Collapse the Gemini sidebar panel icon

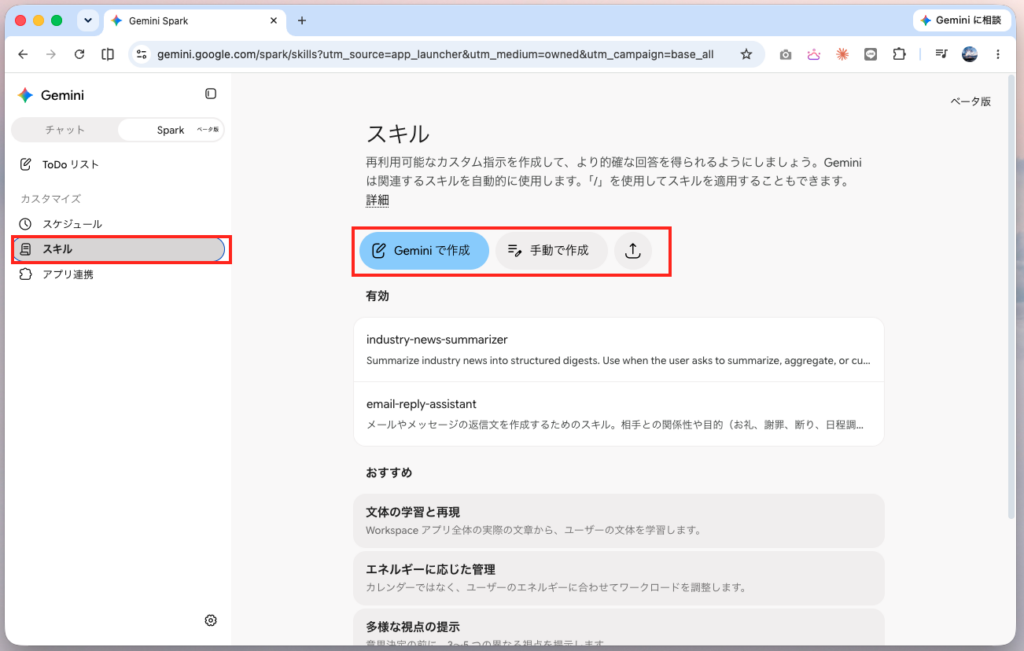tap(210, 94)
